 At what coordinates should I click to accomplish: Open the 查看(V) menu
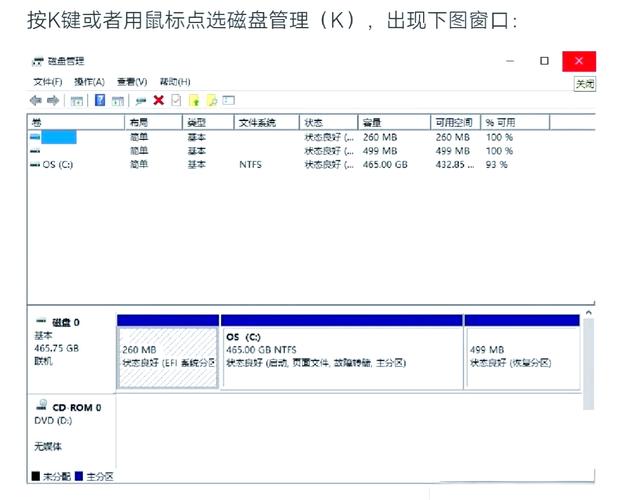132,82
